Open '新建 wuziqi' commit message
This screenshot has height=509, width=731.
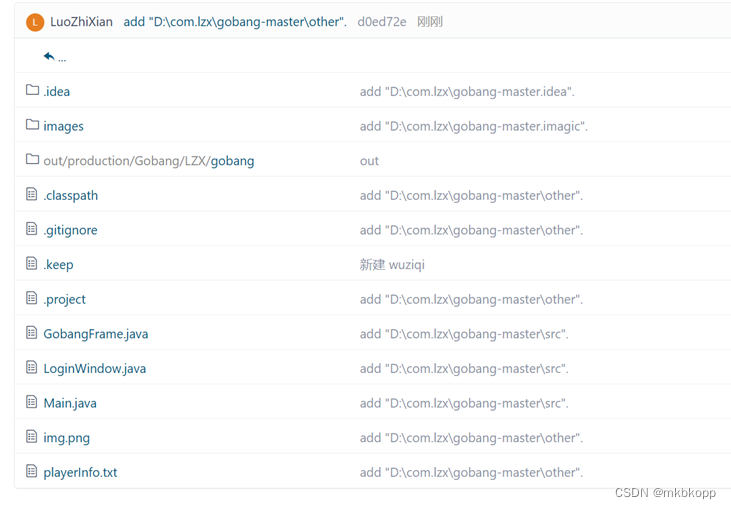pos(392,265)
